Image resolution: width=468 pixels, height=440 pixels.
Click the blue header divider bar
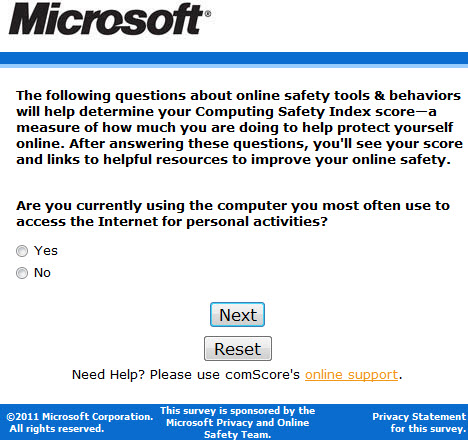coord(234,60)
